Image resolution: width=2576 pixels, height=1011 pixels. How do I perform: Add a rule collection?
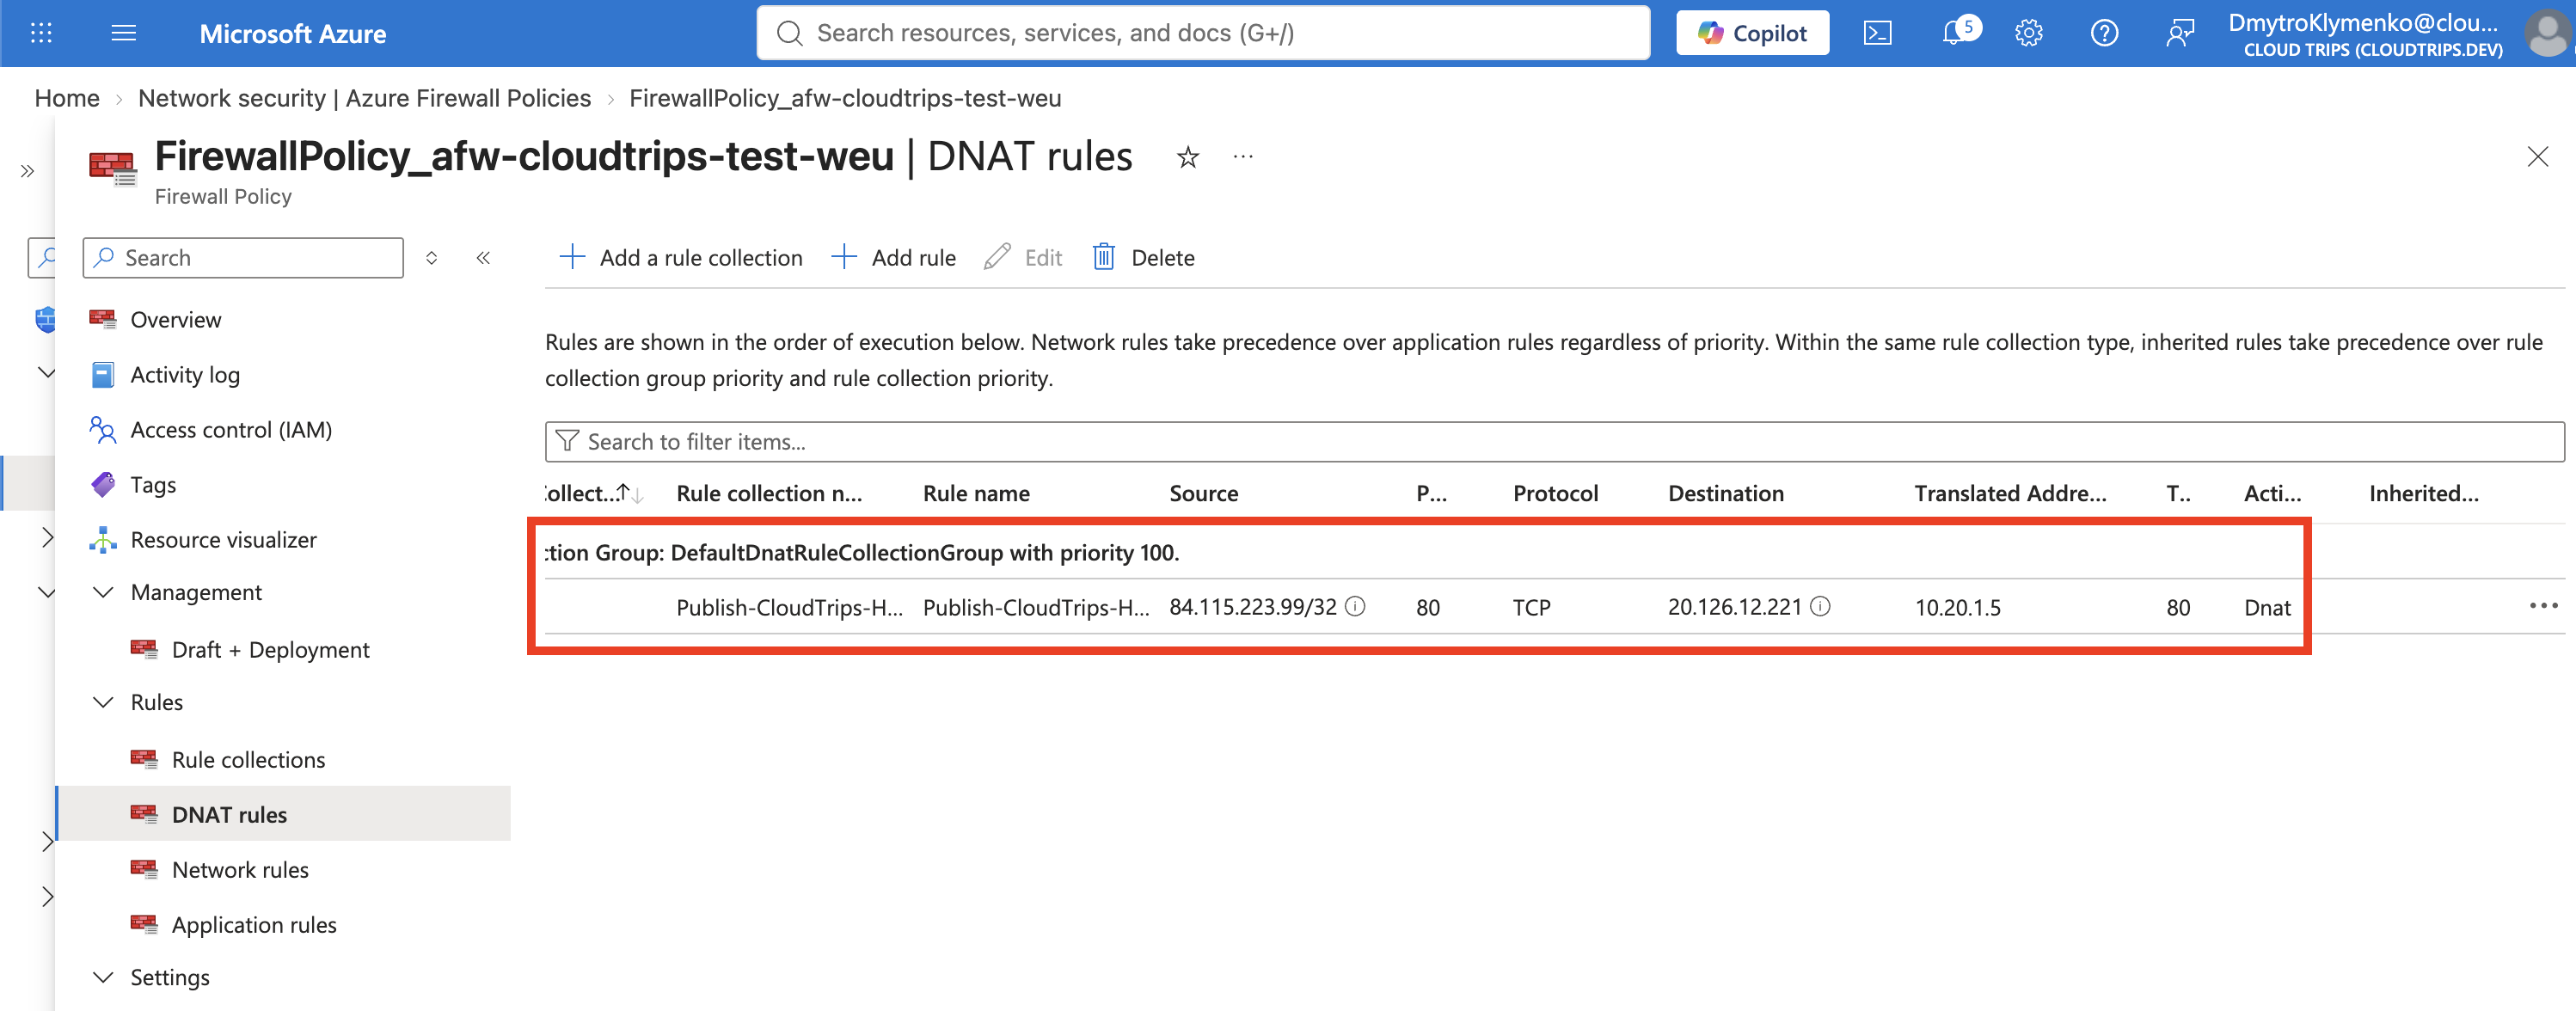(x=680, y=258)
